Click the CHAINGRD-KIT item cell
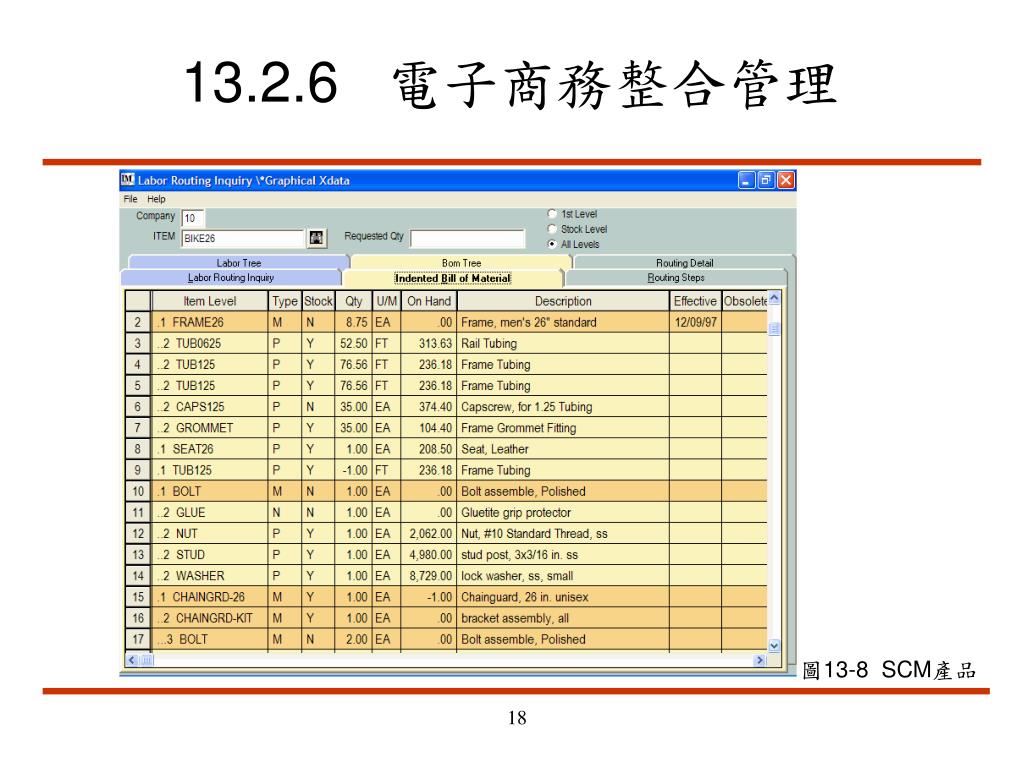 (210, 618)
